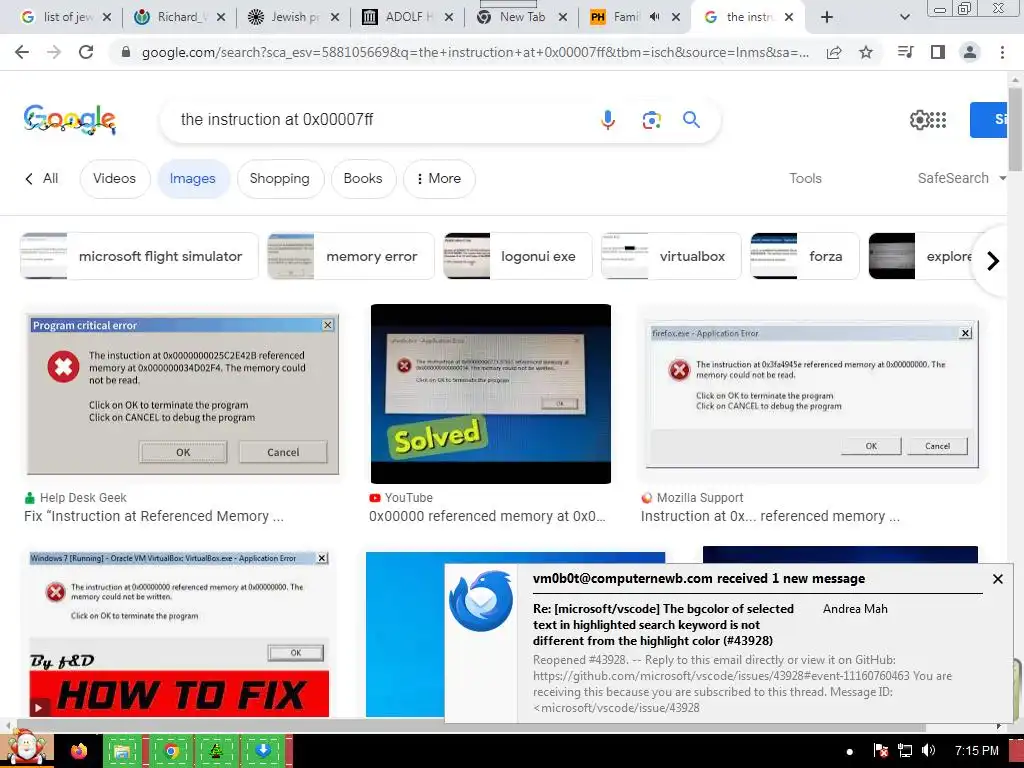Screen dimensions: 1024x768
Task: Open the 'Solved' YouTube image thumbnail
Action: (490, 394)
